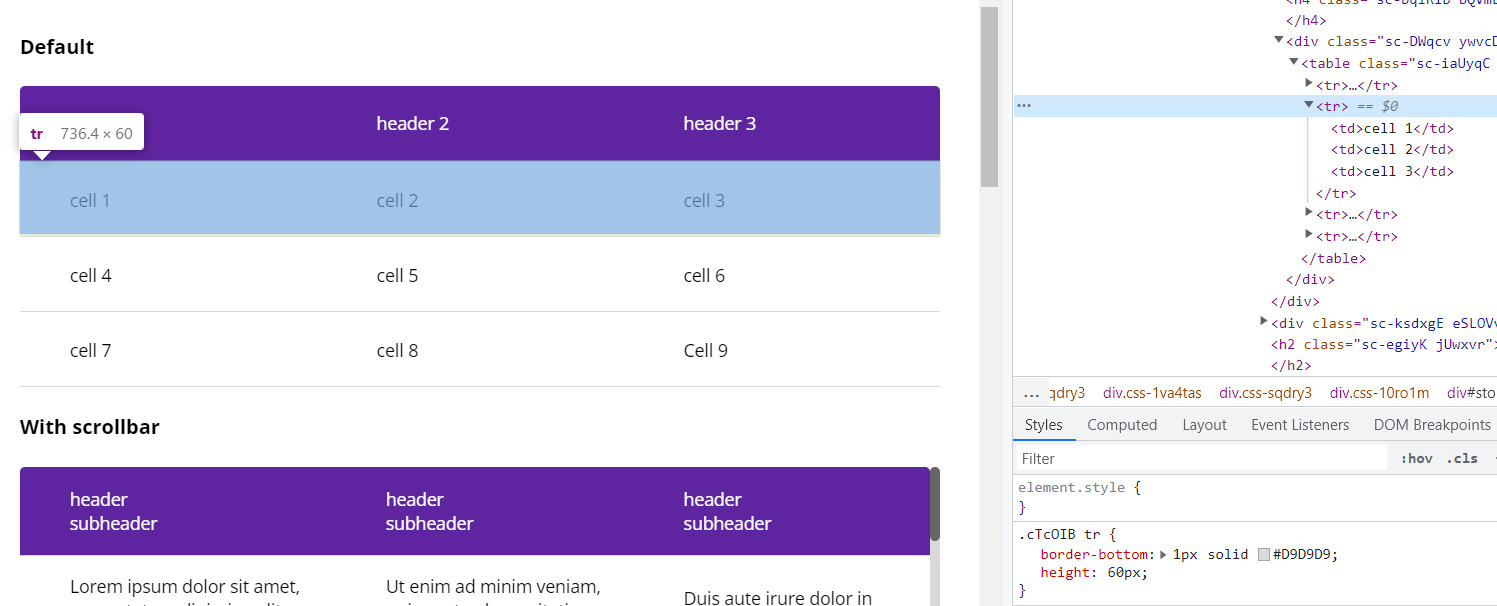Switch to the Styles tab
Image resolution: width=1497 pixels, height=606 pixels.
1043,425
